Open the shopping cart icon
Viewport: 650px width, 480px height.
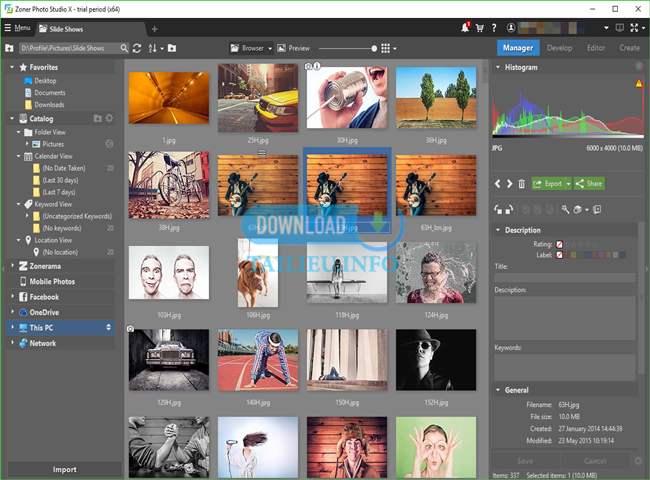click(480, 28)
